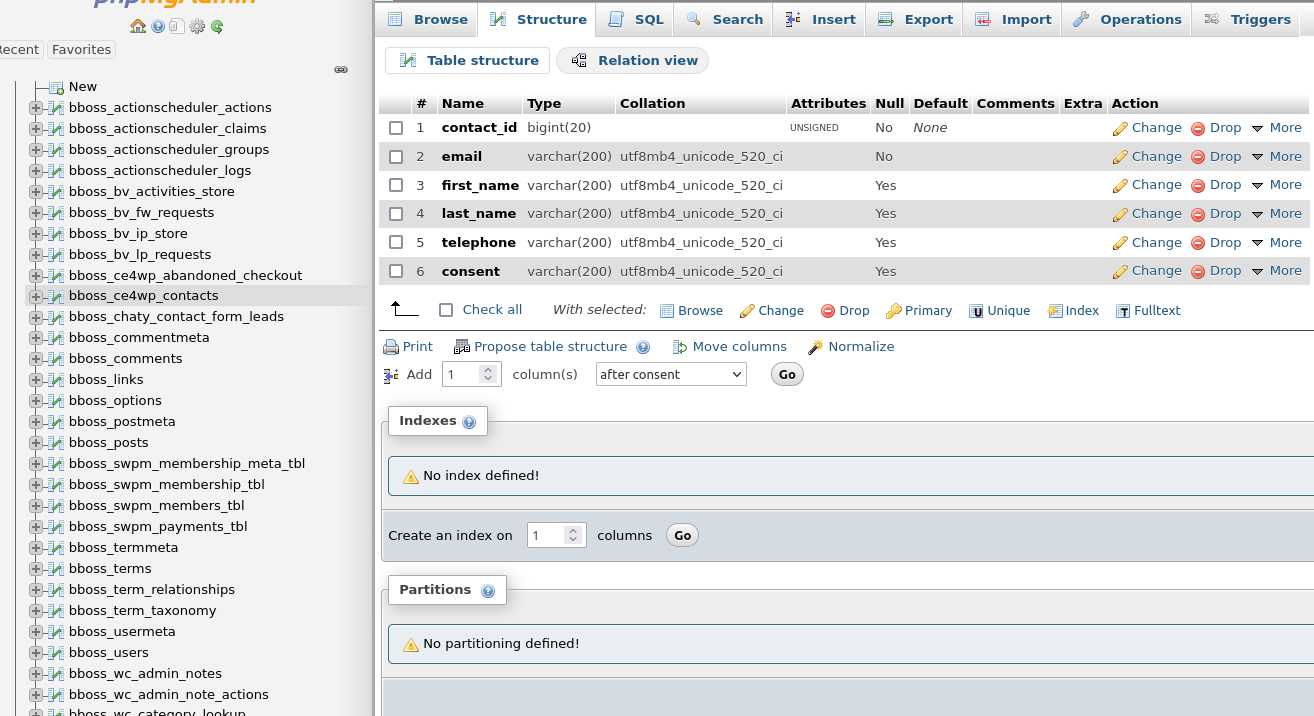Increment the Add column count stepper
The image size is (1314, 716).
pos(489,369)
